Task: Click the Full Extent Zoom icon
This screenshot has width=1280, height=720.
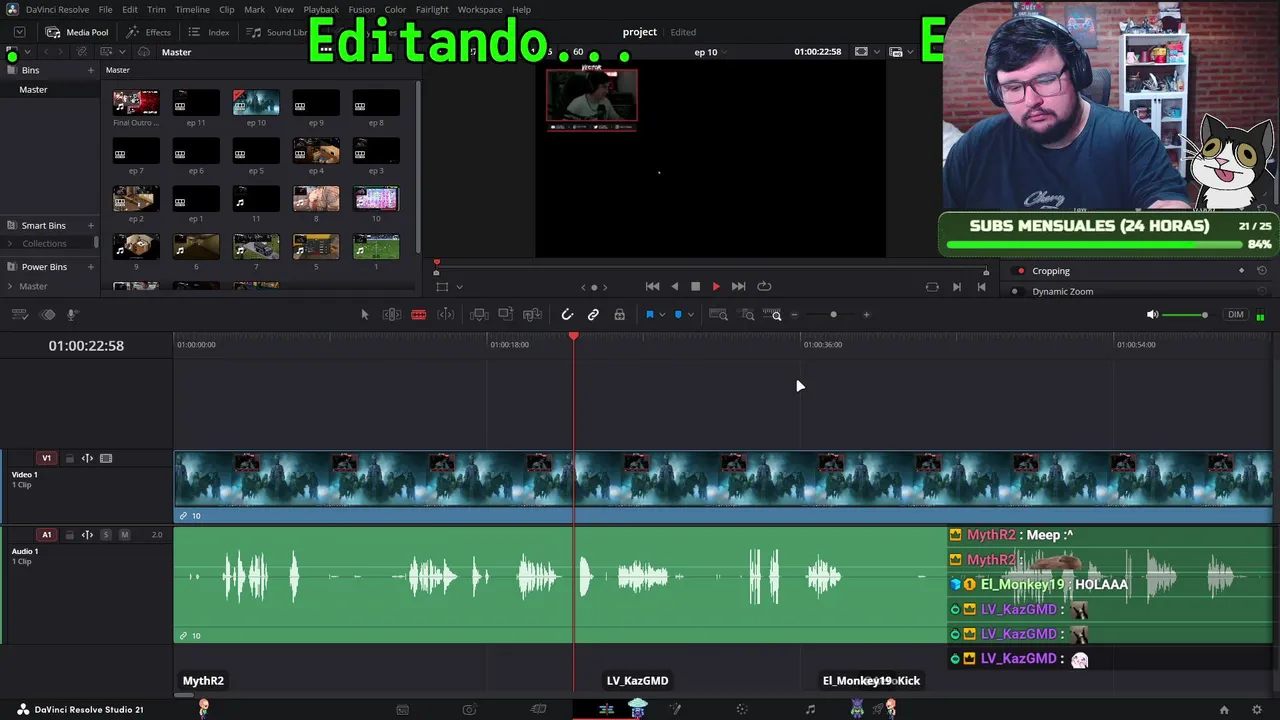Action: point(719,315)
